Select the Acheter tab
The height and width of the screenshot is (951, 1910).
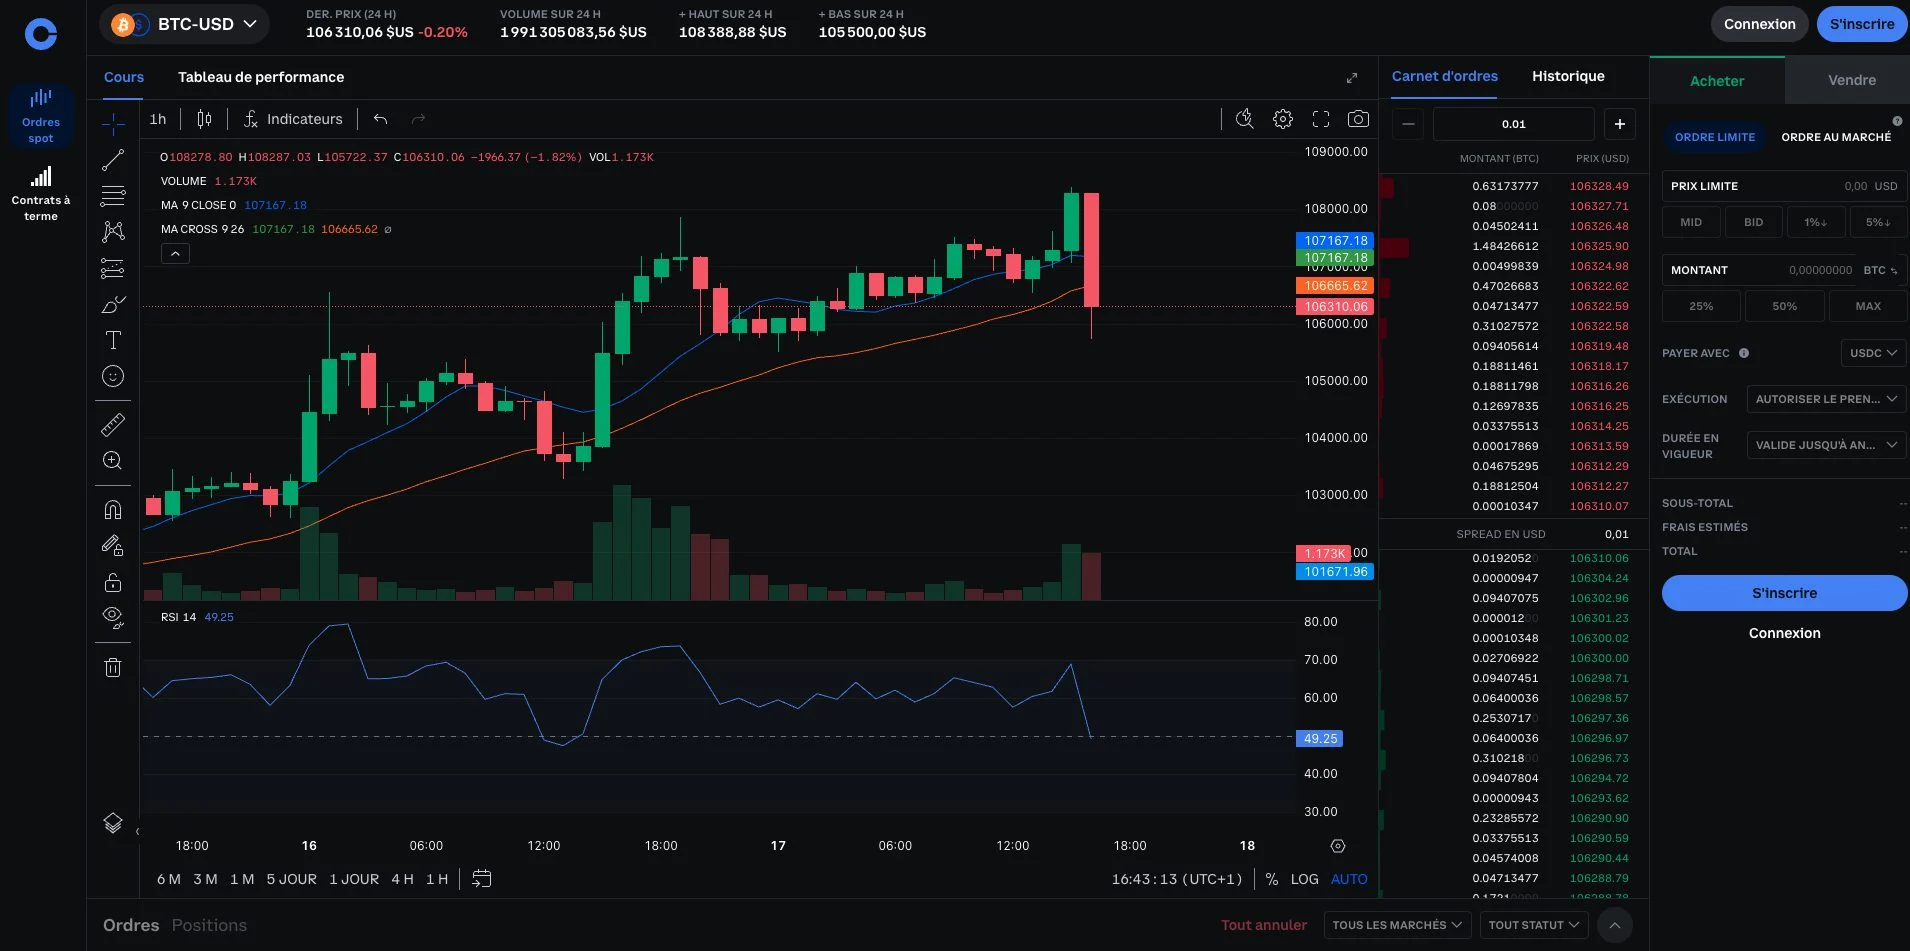coord(1717,81)
